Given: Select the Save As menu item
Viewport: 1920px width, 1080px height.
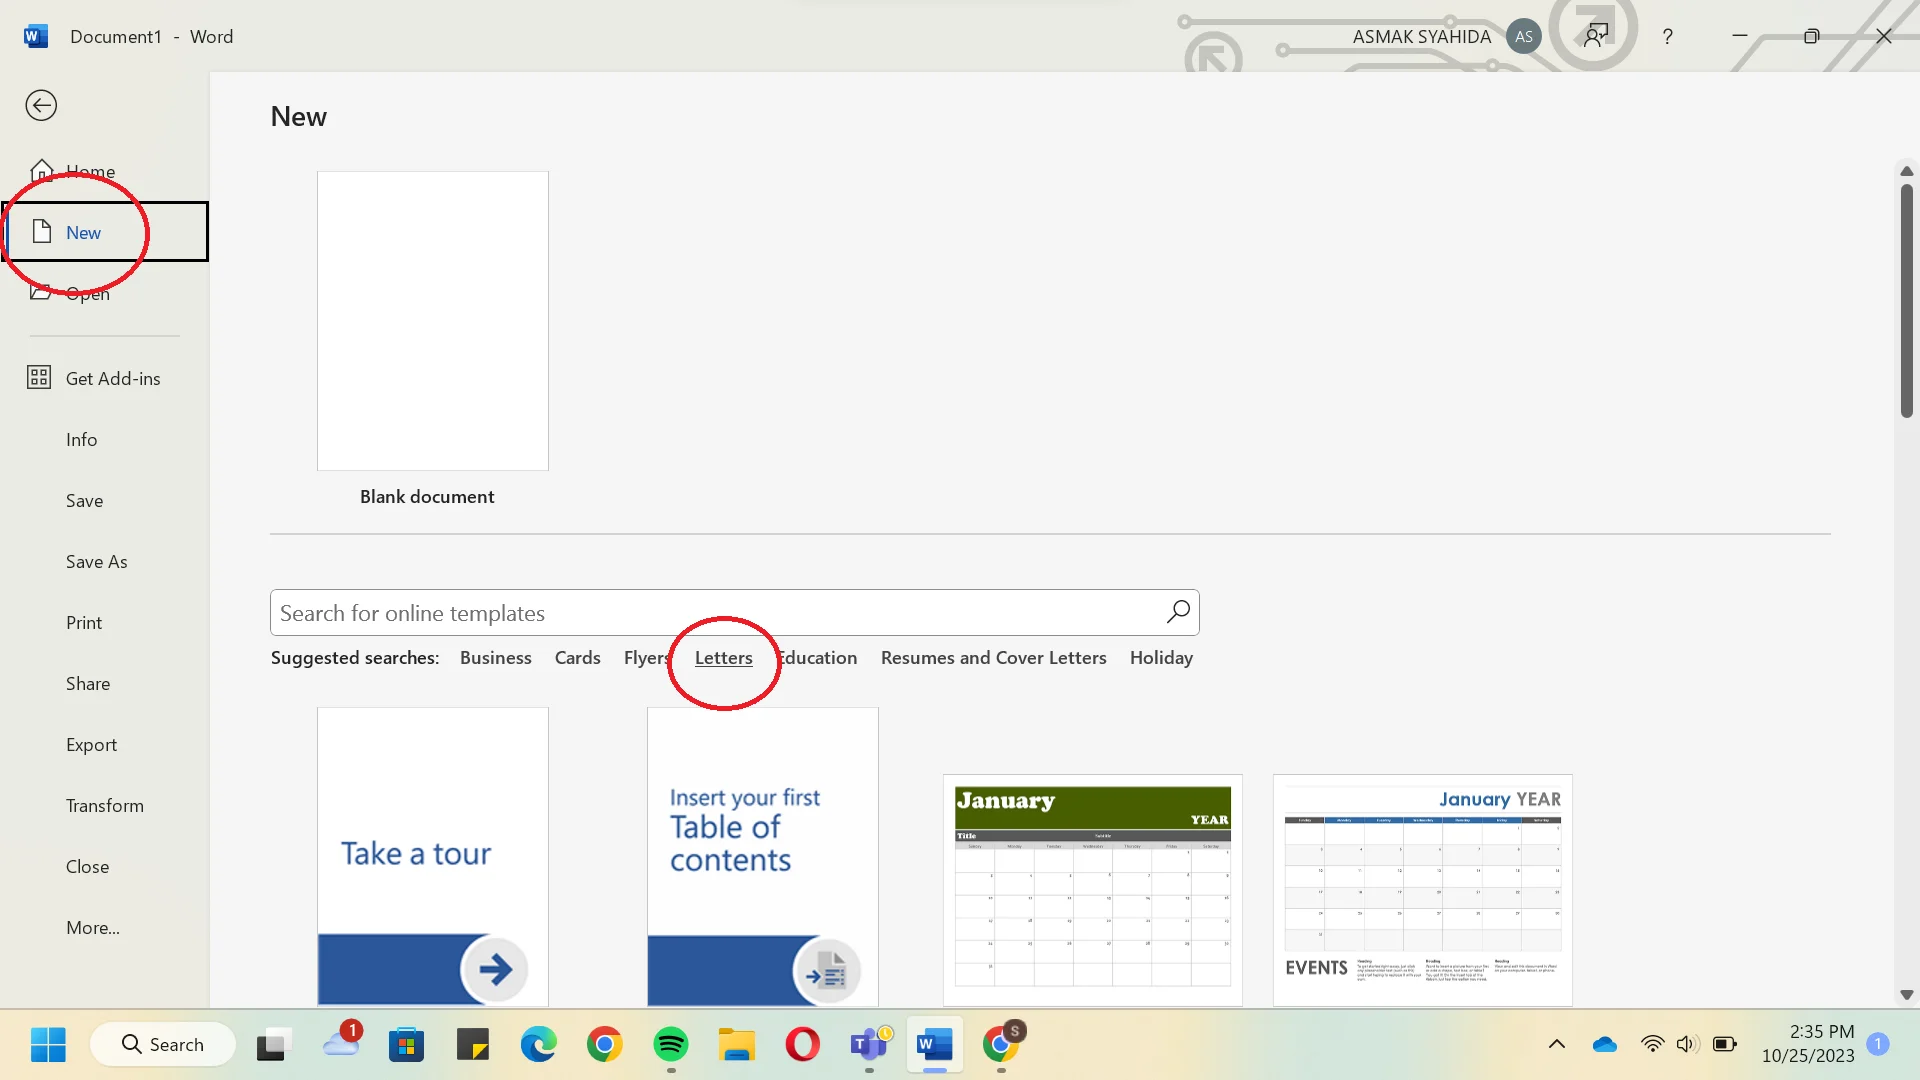Looking at the screenshot, I should pos(97,562).
